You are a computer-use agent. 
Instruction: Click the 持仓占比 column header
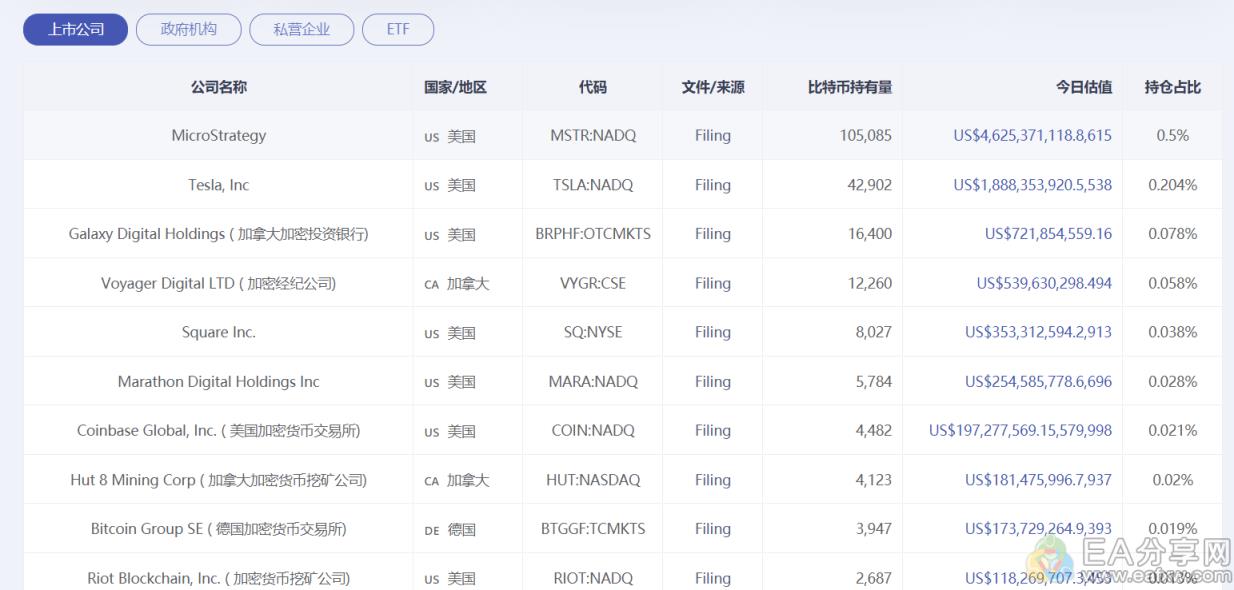coord(1173,87)
